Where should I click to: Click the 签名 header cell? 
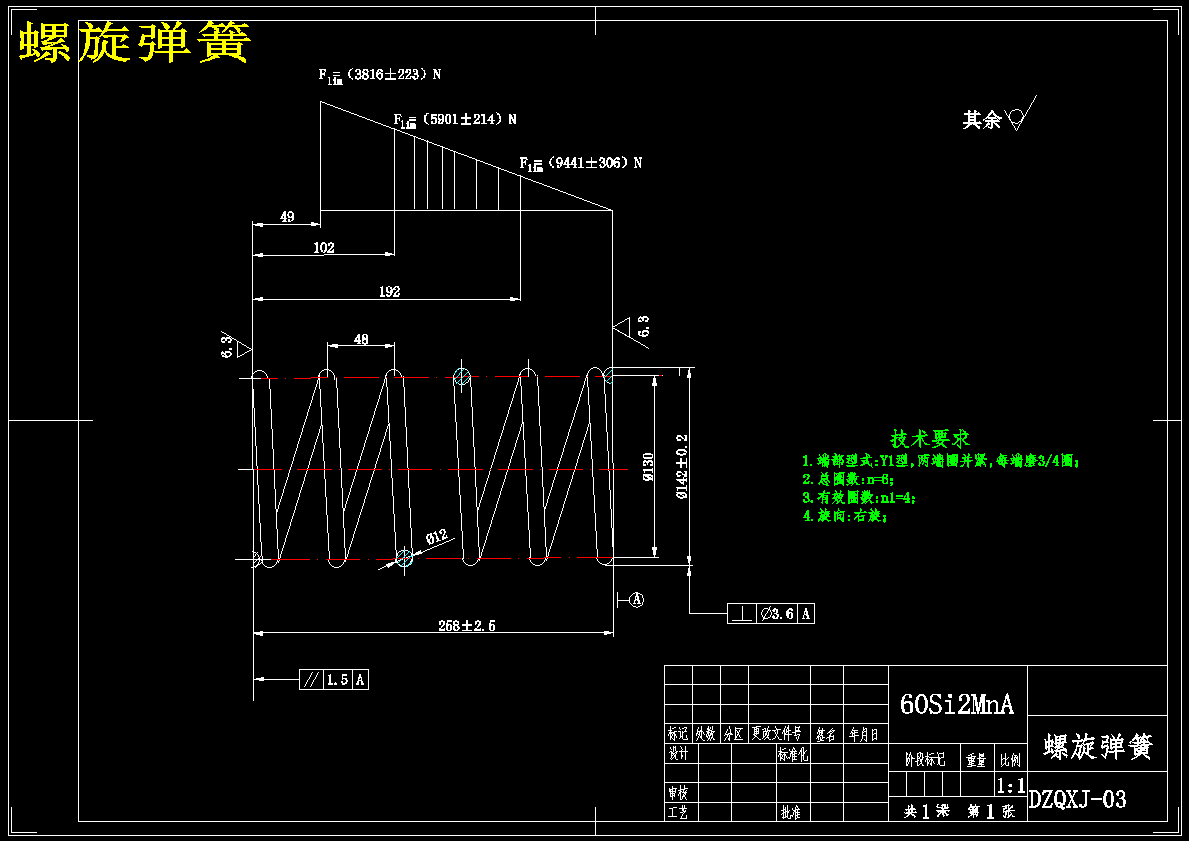[827, 733]
